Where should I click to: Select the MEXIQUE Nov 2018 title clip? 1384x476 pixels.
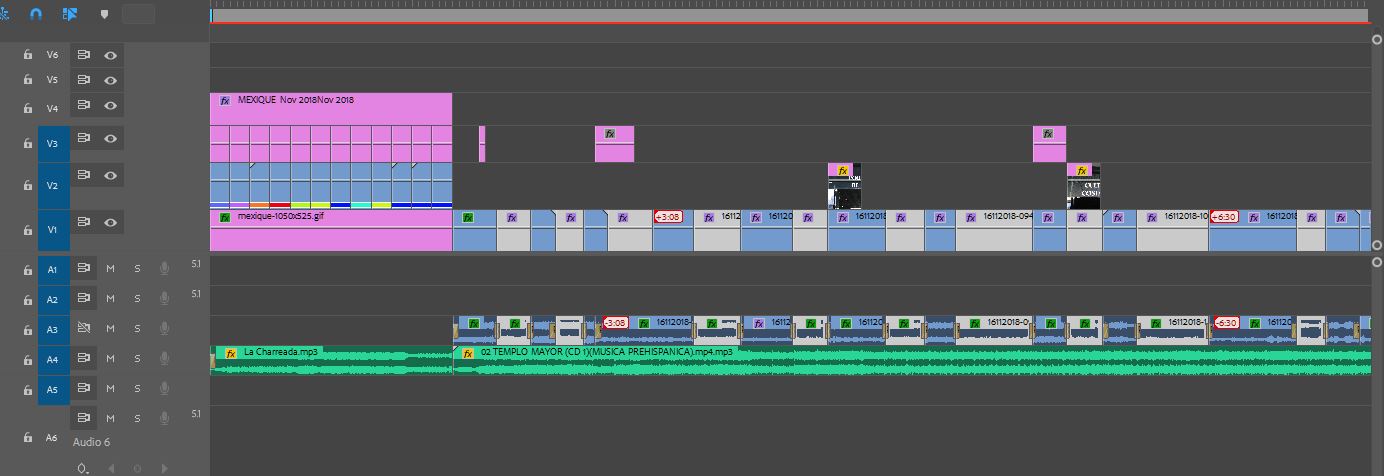coord(331,108)
